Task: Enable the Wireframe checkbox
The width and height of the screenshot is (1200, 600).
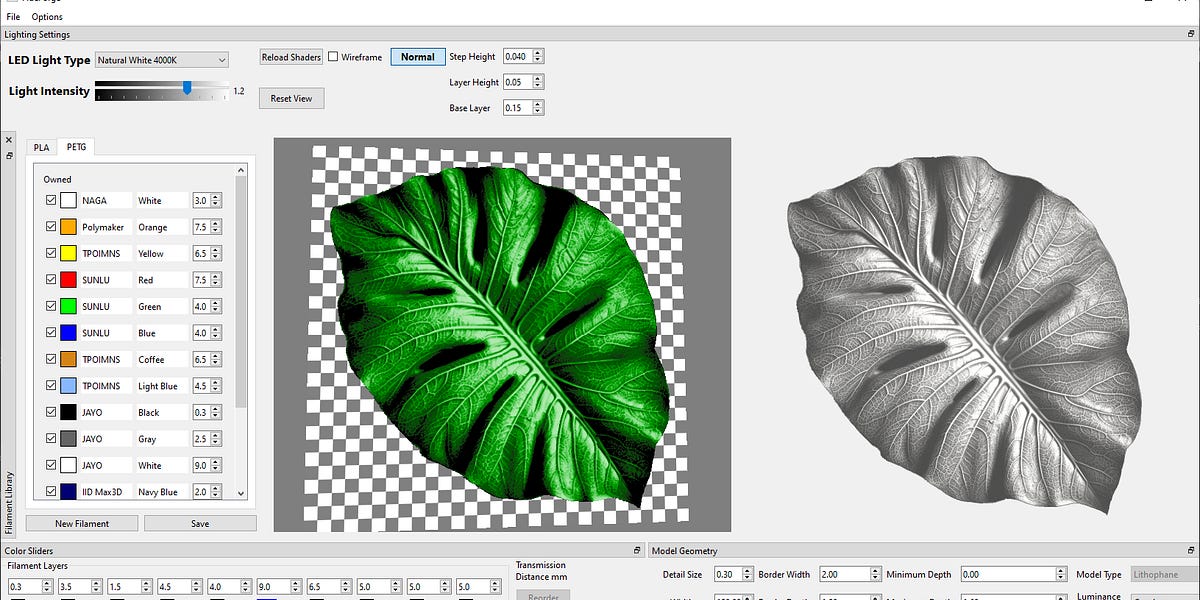Action: [333, 57]
